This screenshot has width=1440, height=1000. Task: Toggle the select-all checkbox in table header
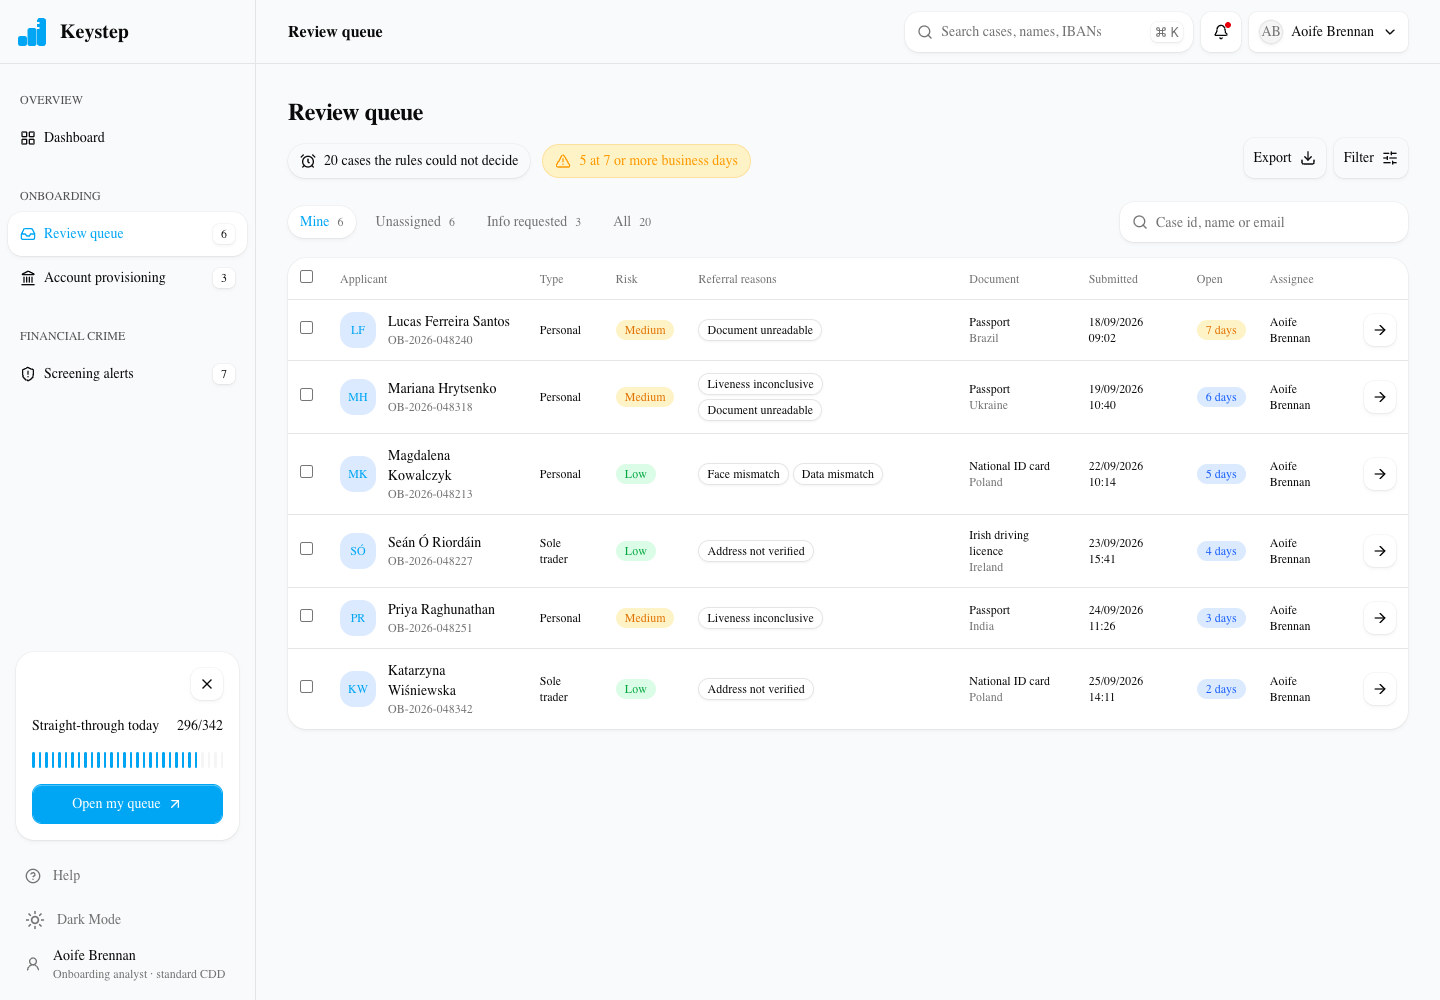[307, 277]
